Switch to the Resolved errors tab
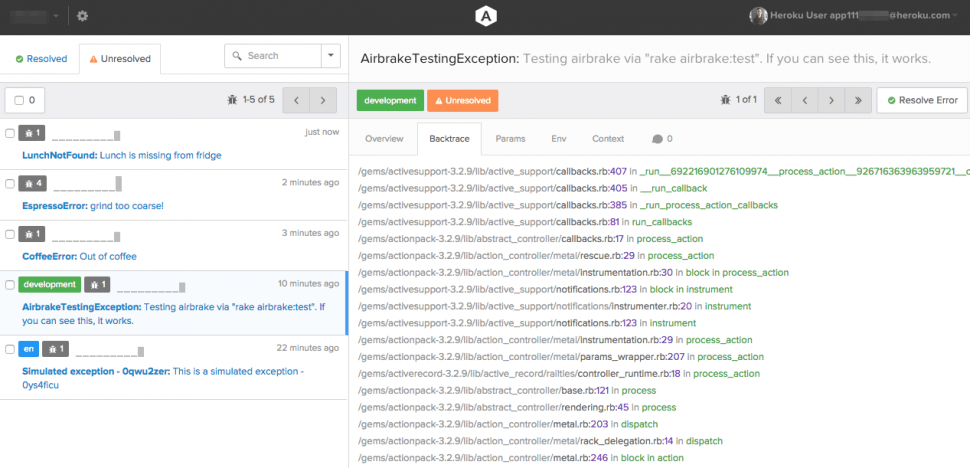 pyautogui.click(x=41, y=59)
